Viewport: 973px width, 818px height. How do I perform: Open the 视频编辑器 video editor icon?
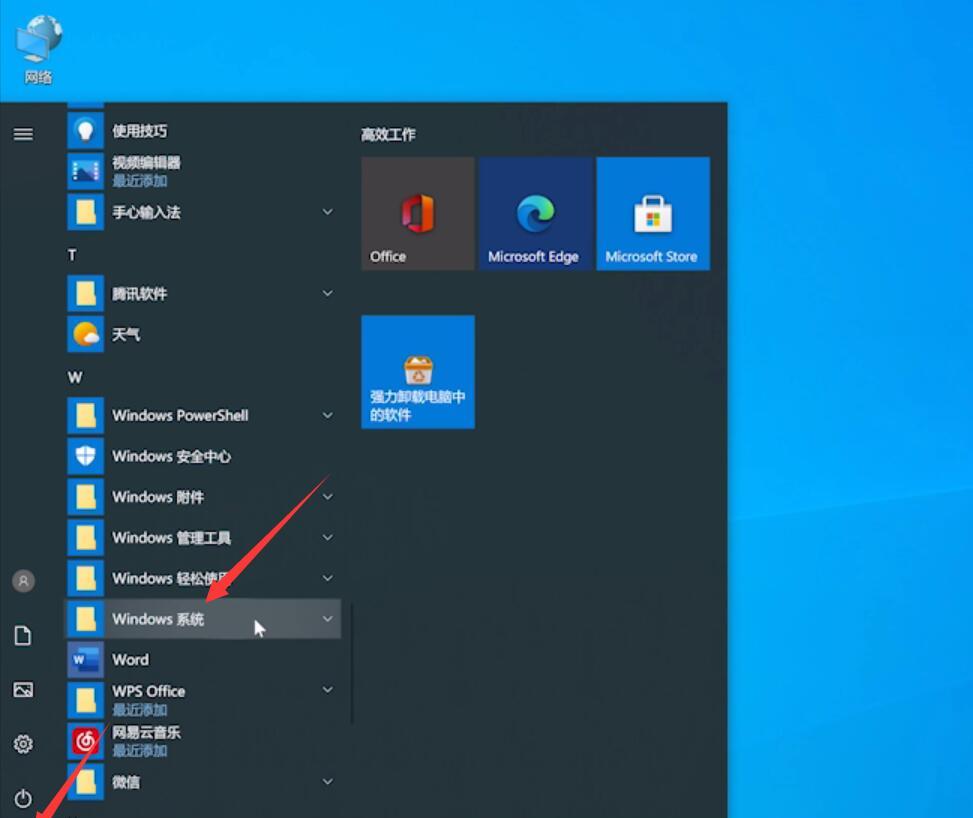[86, 171]
